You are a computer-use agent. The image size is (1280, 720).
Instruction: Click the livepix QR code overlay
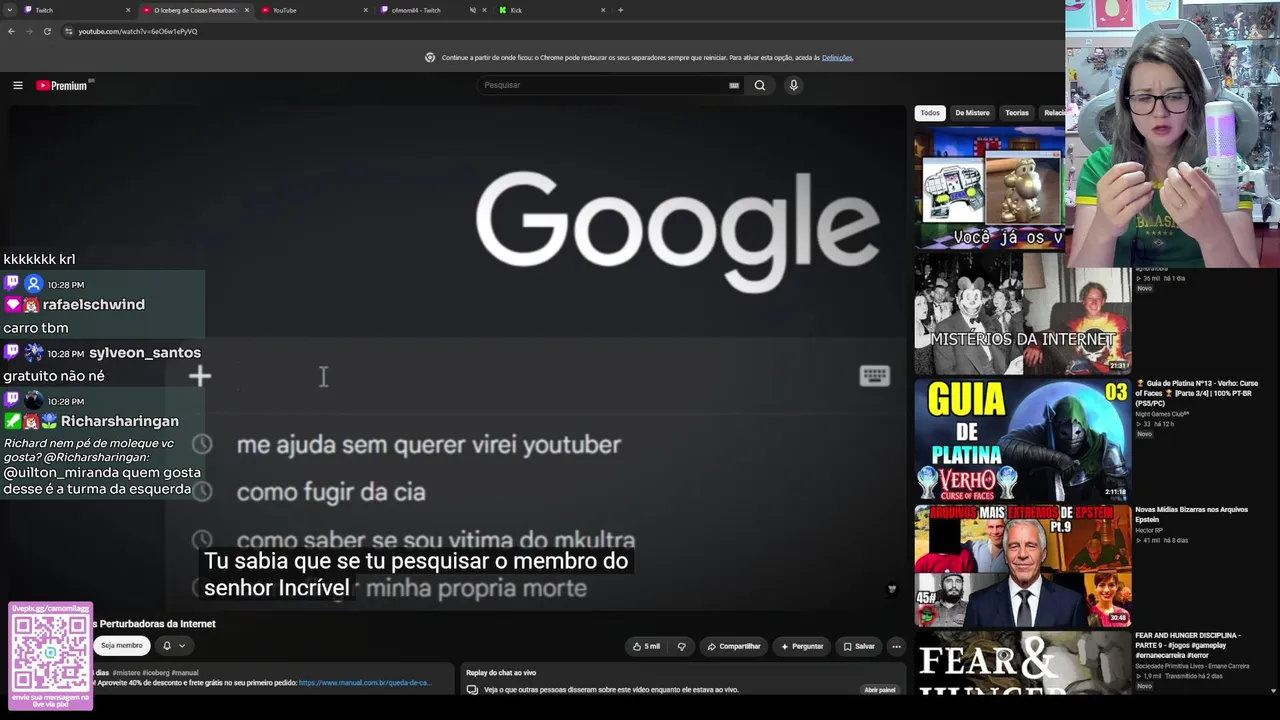pos(50,656)
